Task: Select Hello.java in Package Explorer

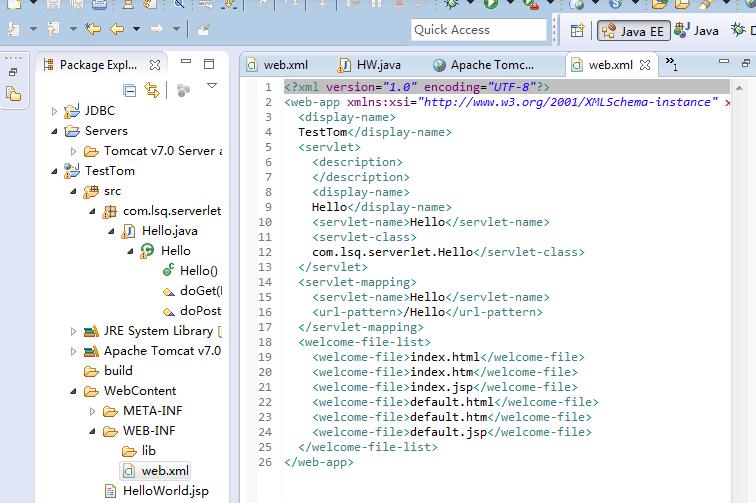Action: [x=170, y=231]
